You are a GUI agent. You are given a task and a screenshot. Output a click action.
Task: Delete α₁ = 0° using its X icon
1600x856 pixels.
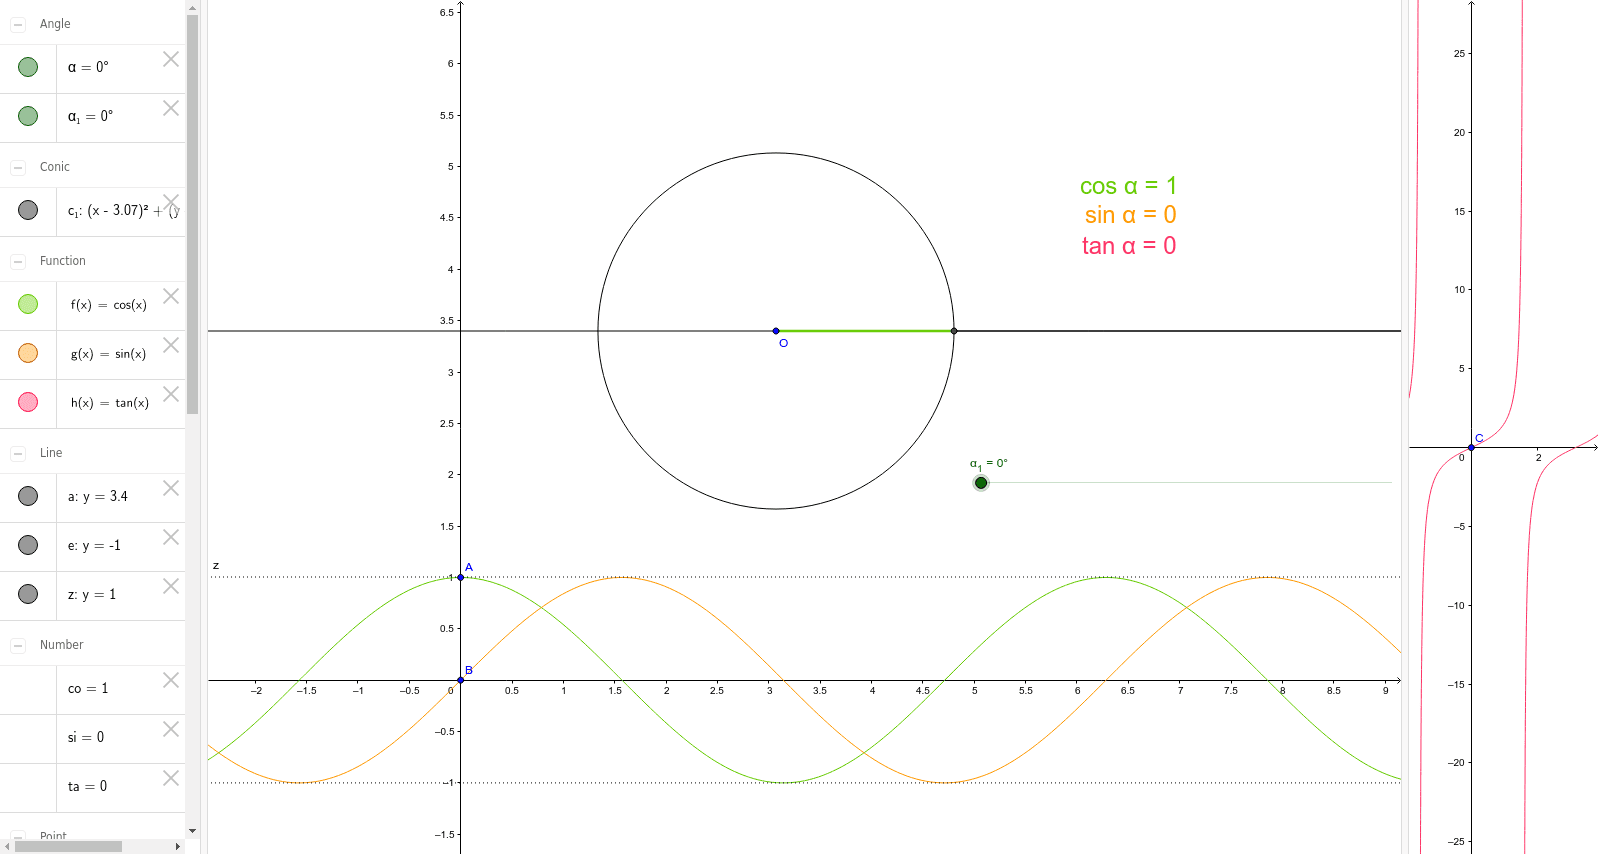coord(171,108)
